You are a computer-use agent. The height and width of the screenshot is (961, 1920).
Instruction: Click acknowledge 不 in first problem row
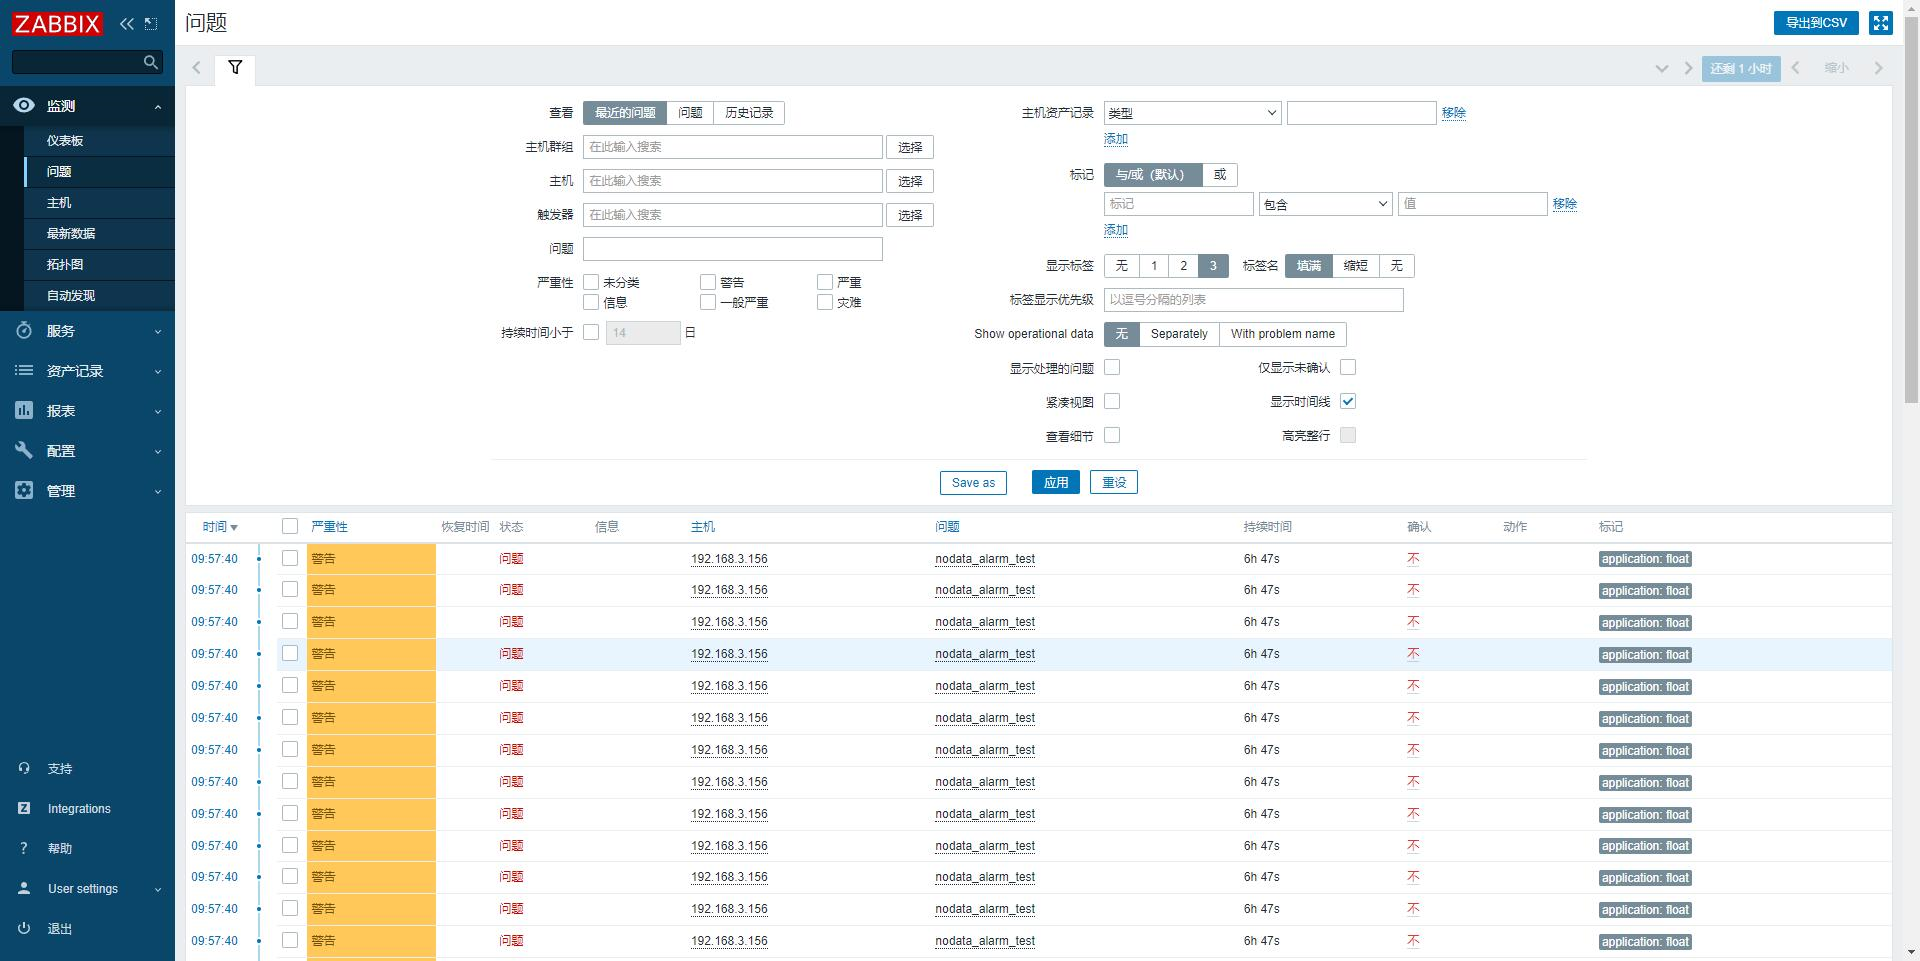(x=1413, y=559)
